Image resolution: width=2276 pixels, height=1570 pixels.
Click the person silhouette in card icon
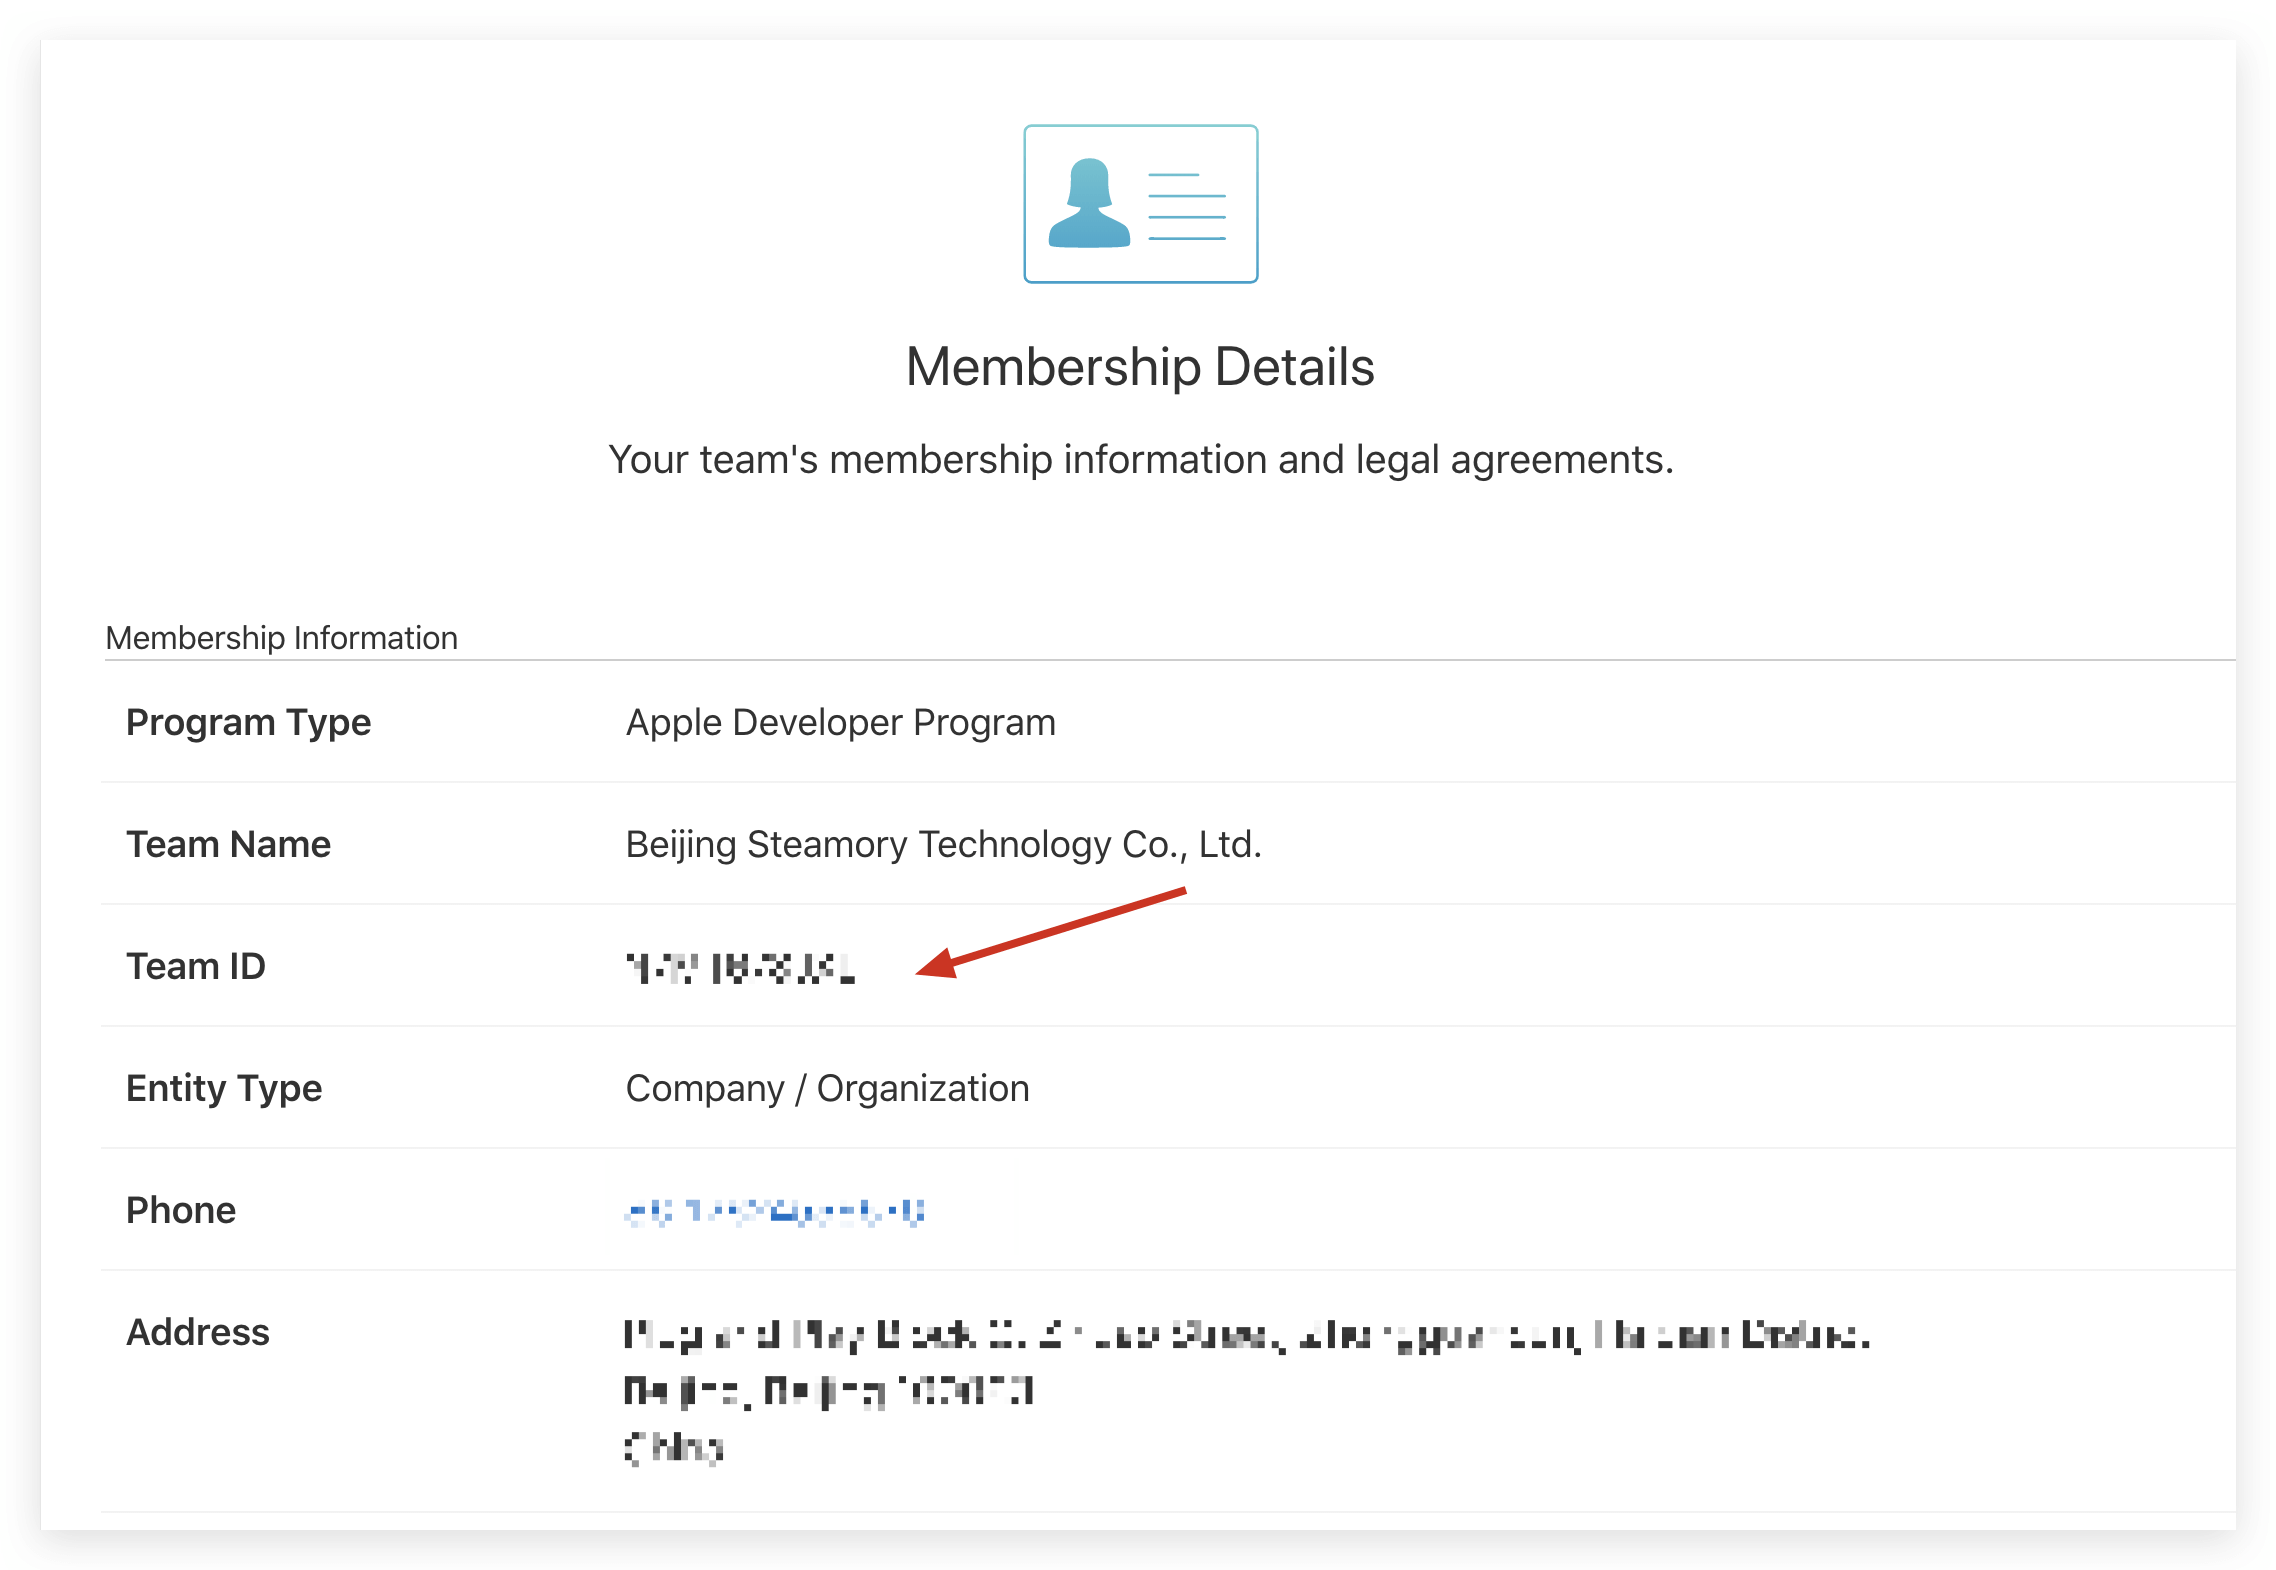1088,204
